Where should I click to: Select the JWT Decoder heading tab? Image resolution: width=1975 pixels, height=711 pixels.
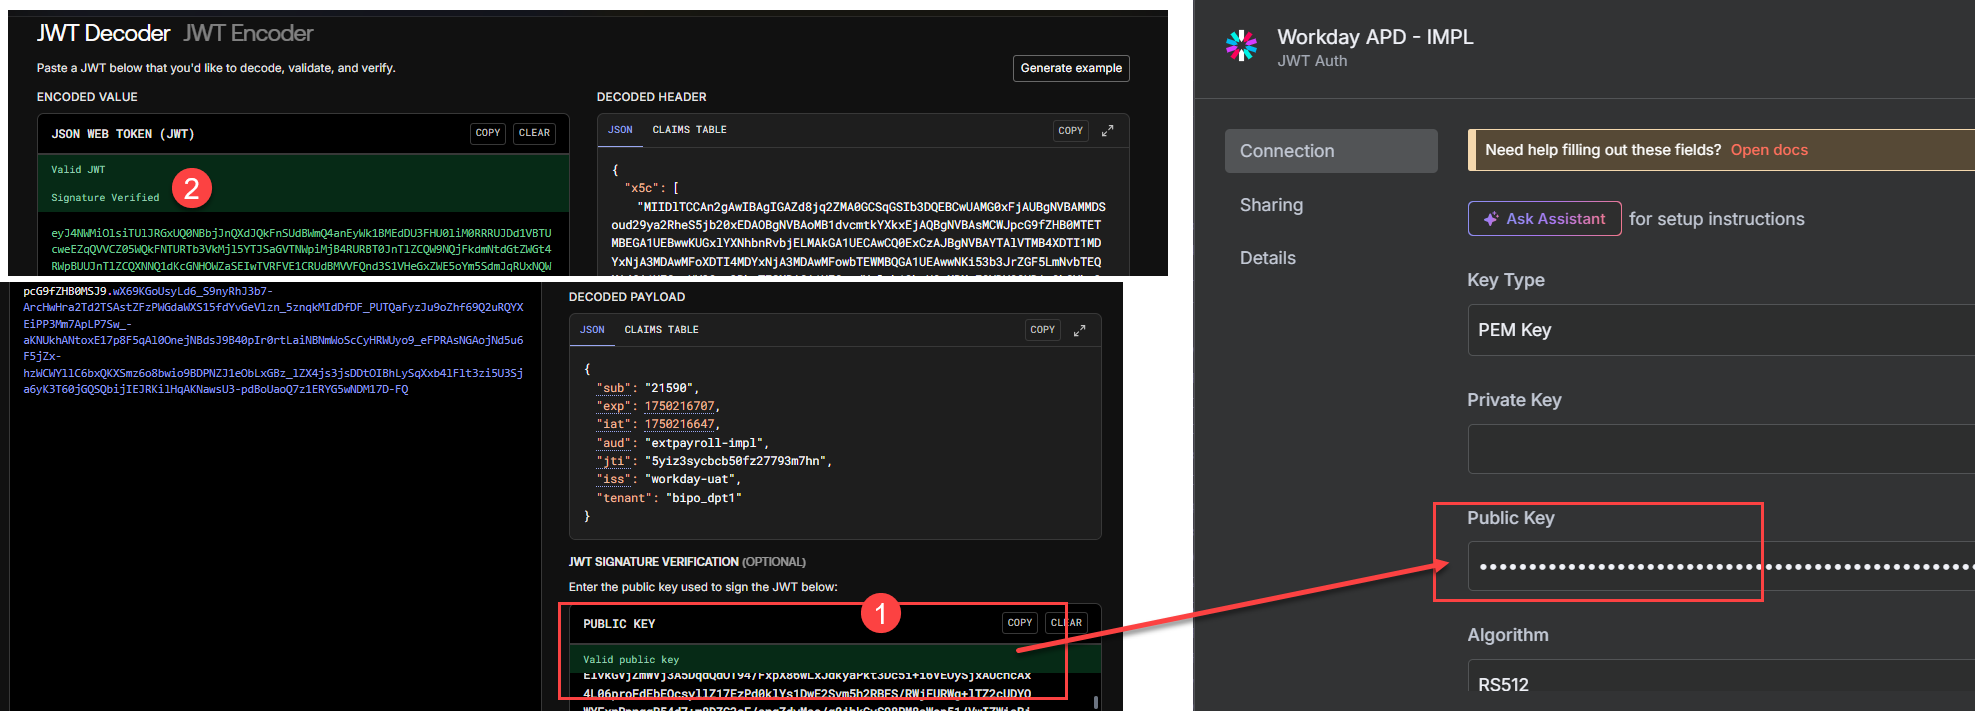point(103,33)
